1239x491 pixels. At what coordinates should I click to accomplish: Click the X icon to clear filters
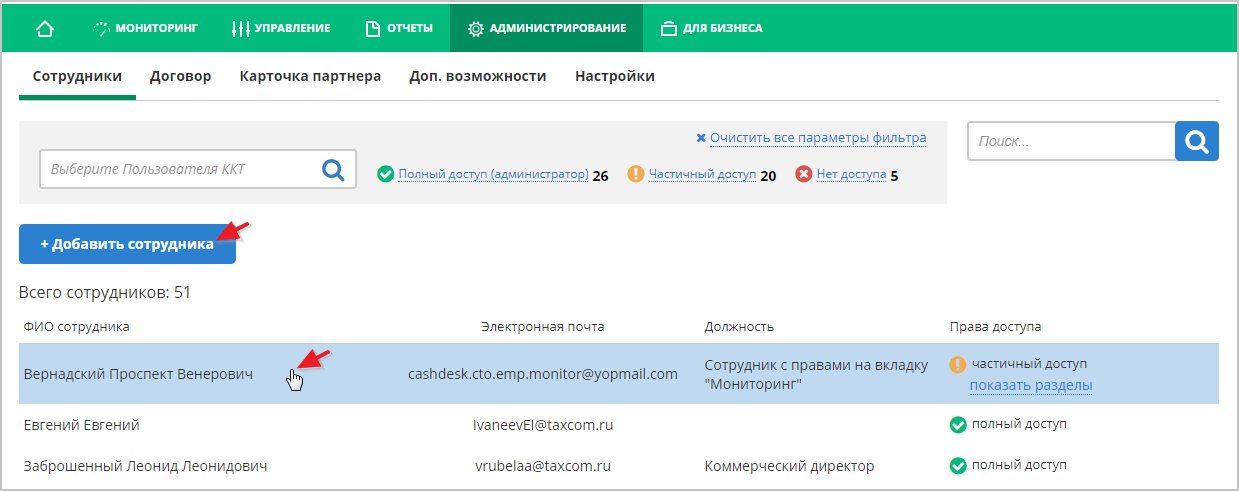(x=701, y=138)
